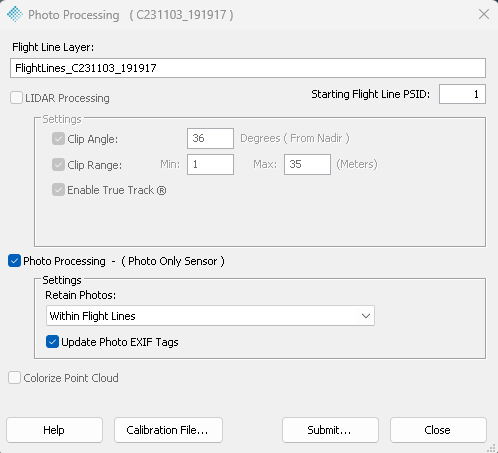This screenshot has height=453, width=498.
Task: Tick the Colorize Point Cloud checkbox
Action: click(14, 378)
